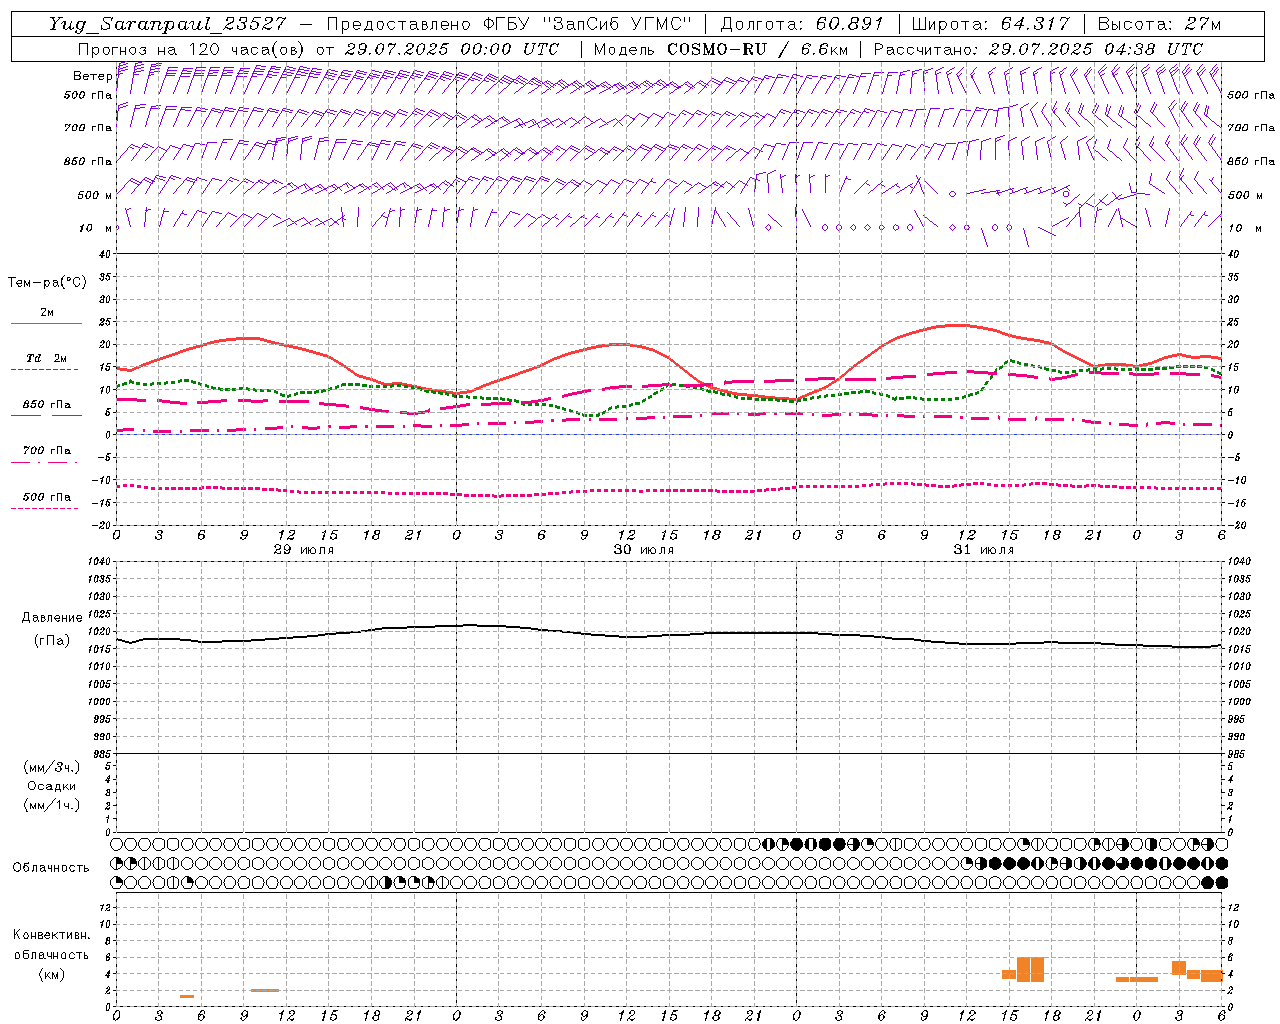The height and width of the screenshot is (1024, 1280).
Task: Select the elevation text Высота: 27м
Action: (x=1159, y=24)
